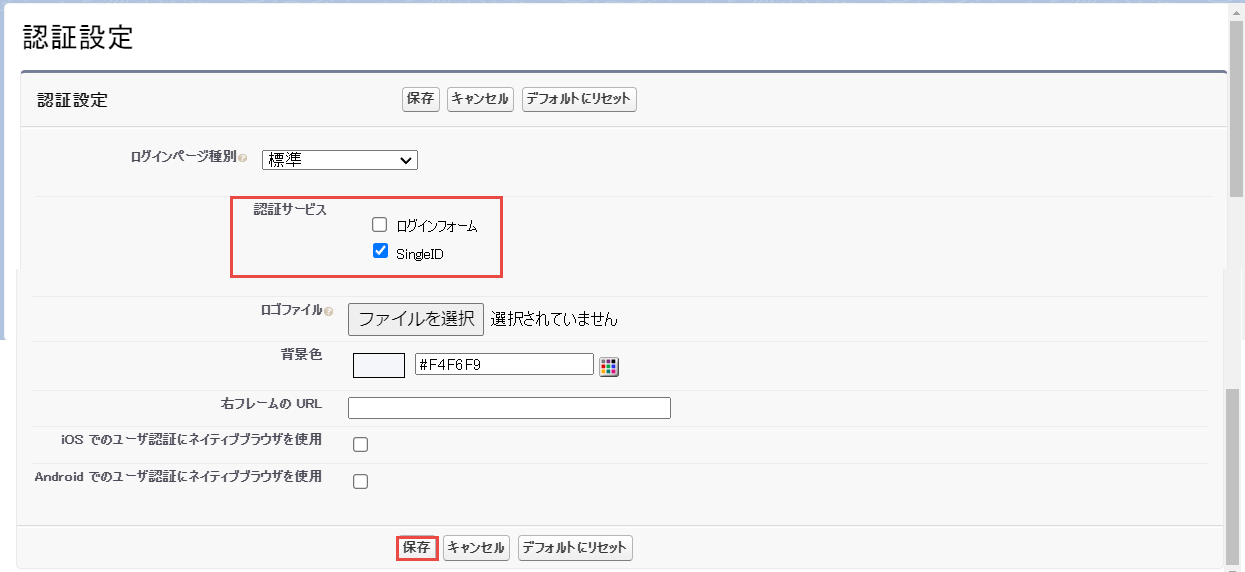
Task: Toggle iOS native browser checkbox
Action: (x=360, y=444)
